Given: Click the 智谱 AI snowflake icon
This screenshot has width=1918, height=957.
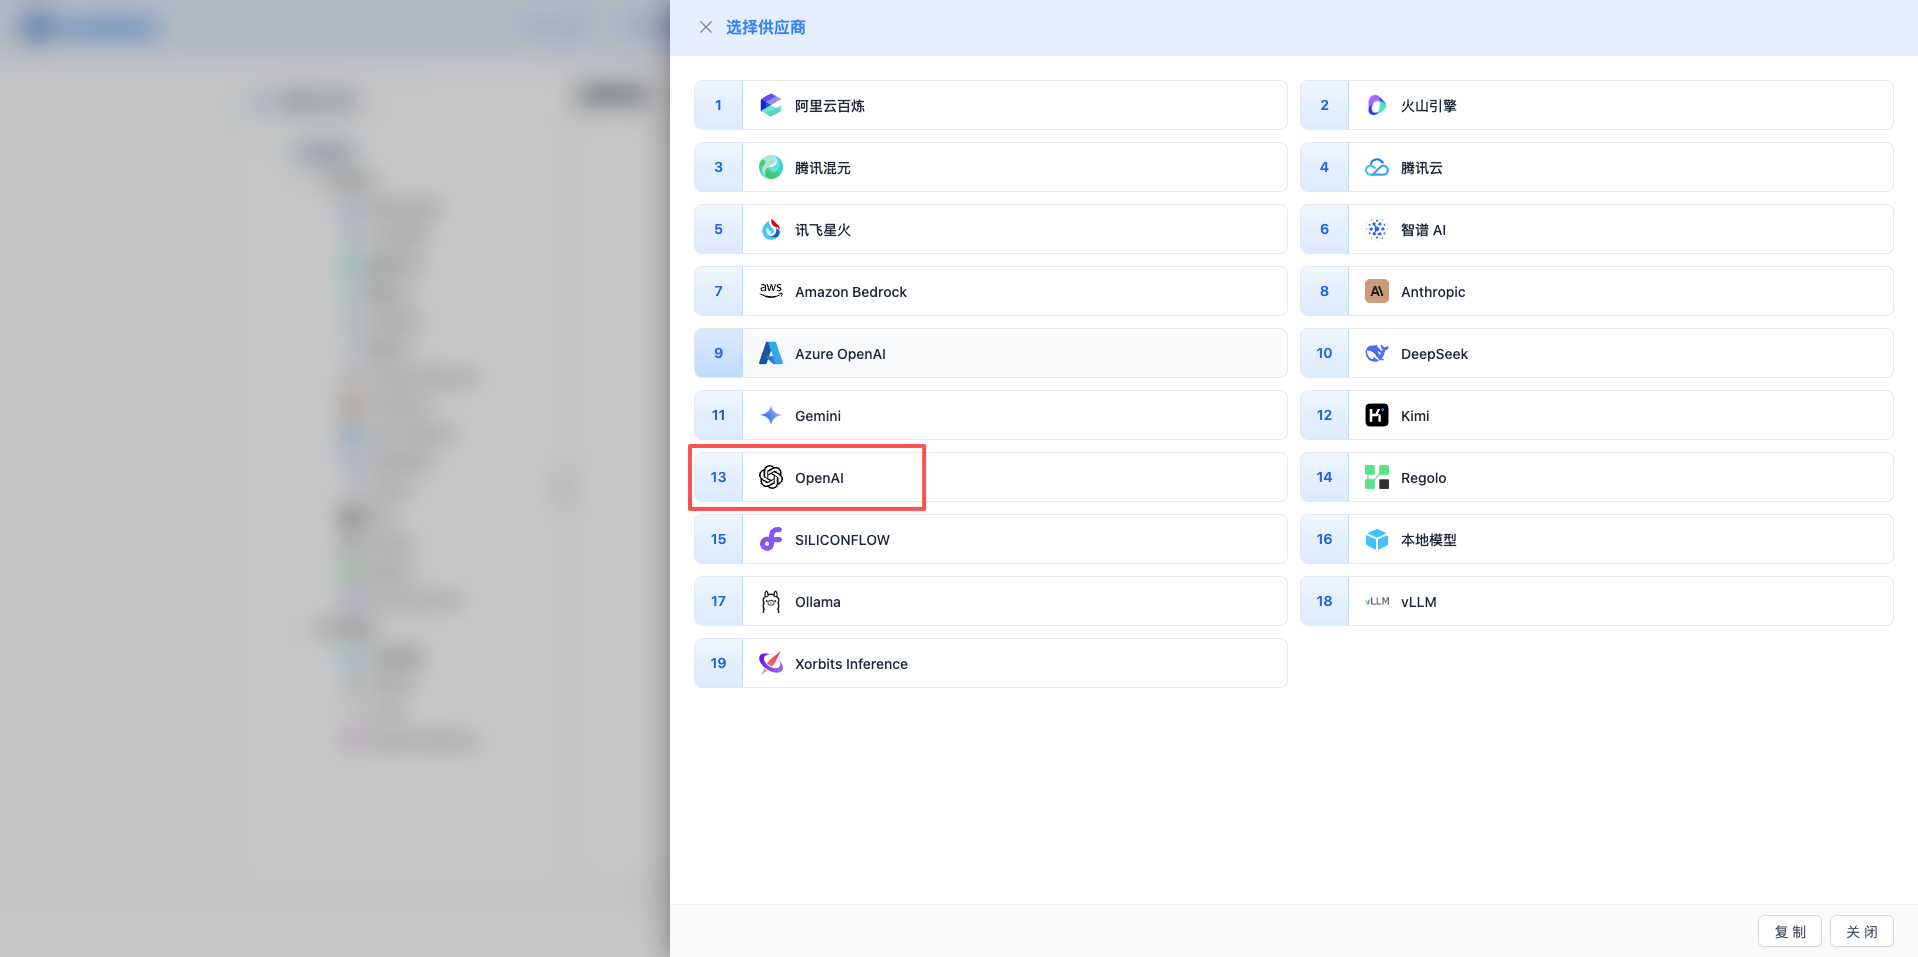Looking at the screenshot, I should click(x=1376, y=229).
